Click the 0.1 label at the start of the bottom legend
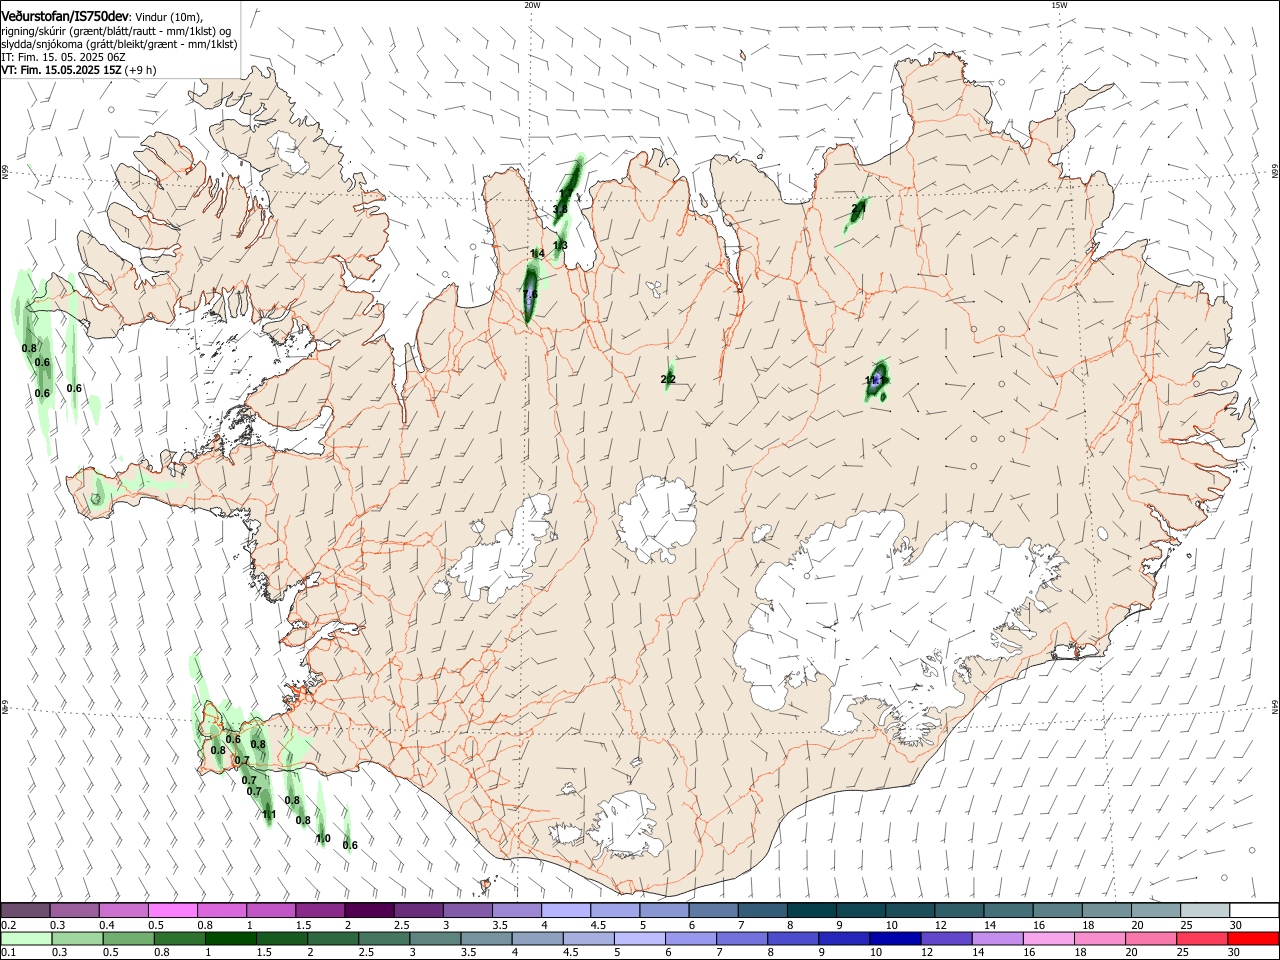 [x=9, y=952]
